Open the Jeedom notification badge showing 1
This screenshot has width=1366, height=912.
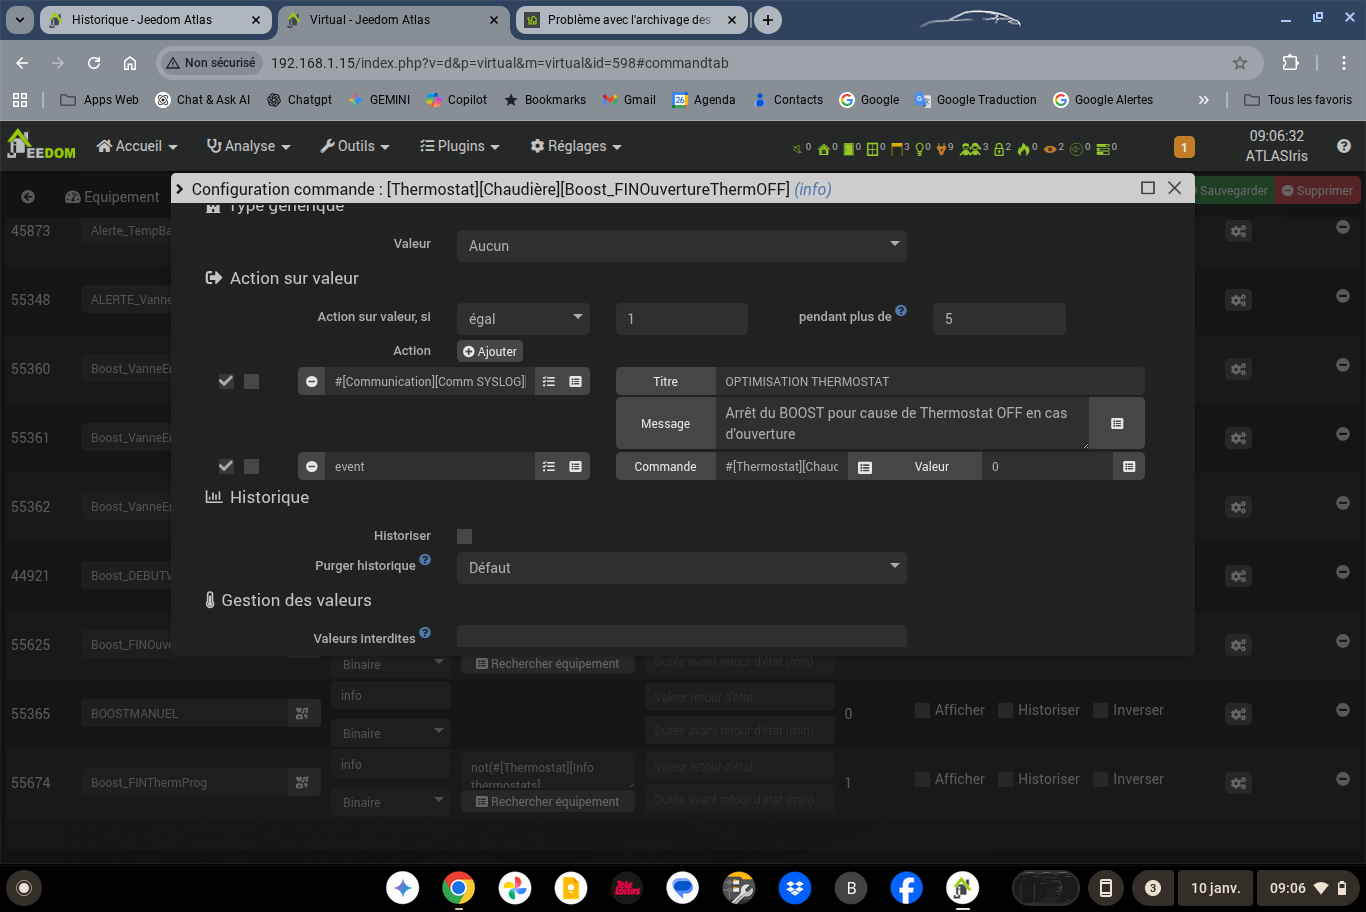[x=1184, y=147]
